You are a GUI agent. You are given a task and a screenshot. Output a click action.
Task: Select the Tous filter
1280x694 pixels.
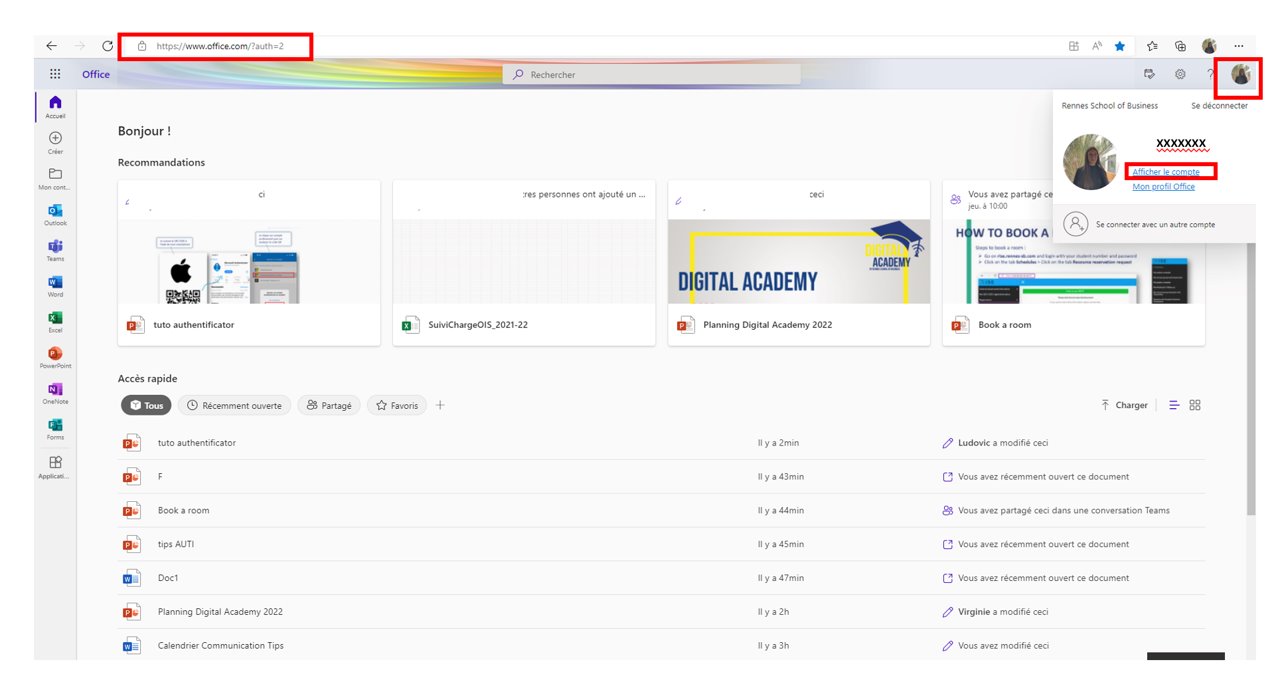(146, 405)
